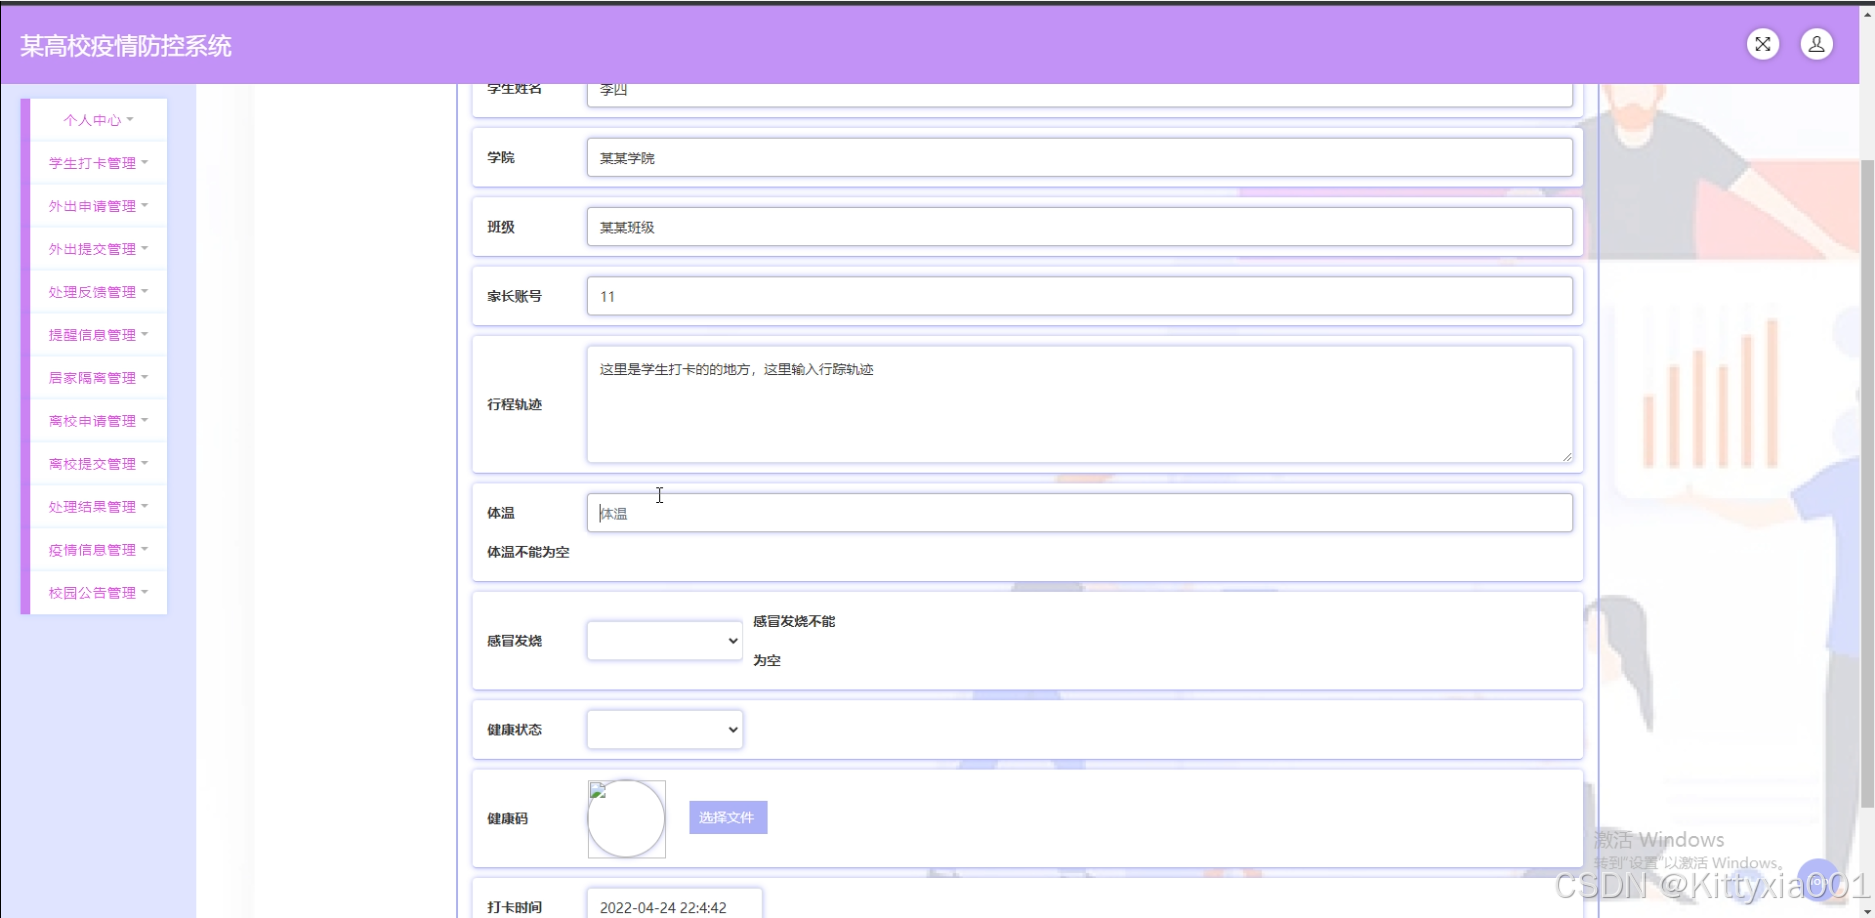Open 外出申请管理 sidebar menu
The height and width of the screenshot is (918, 1875).
pyautogui.click(x=98, y=206)
